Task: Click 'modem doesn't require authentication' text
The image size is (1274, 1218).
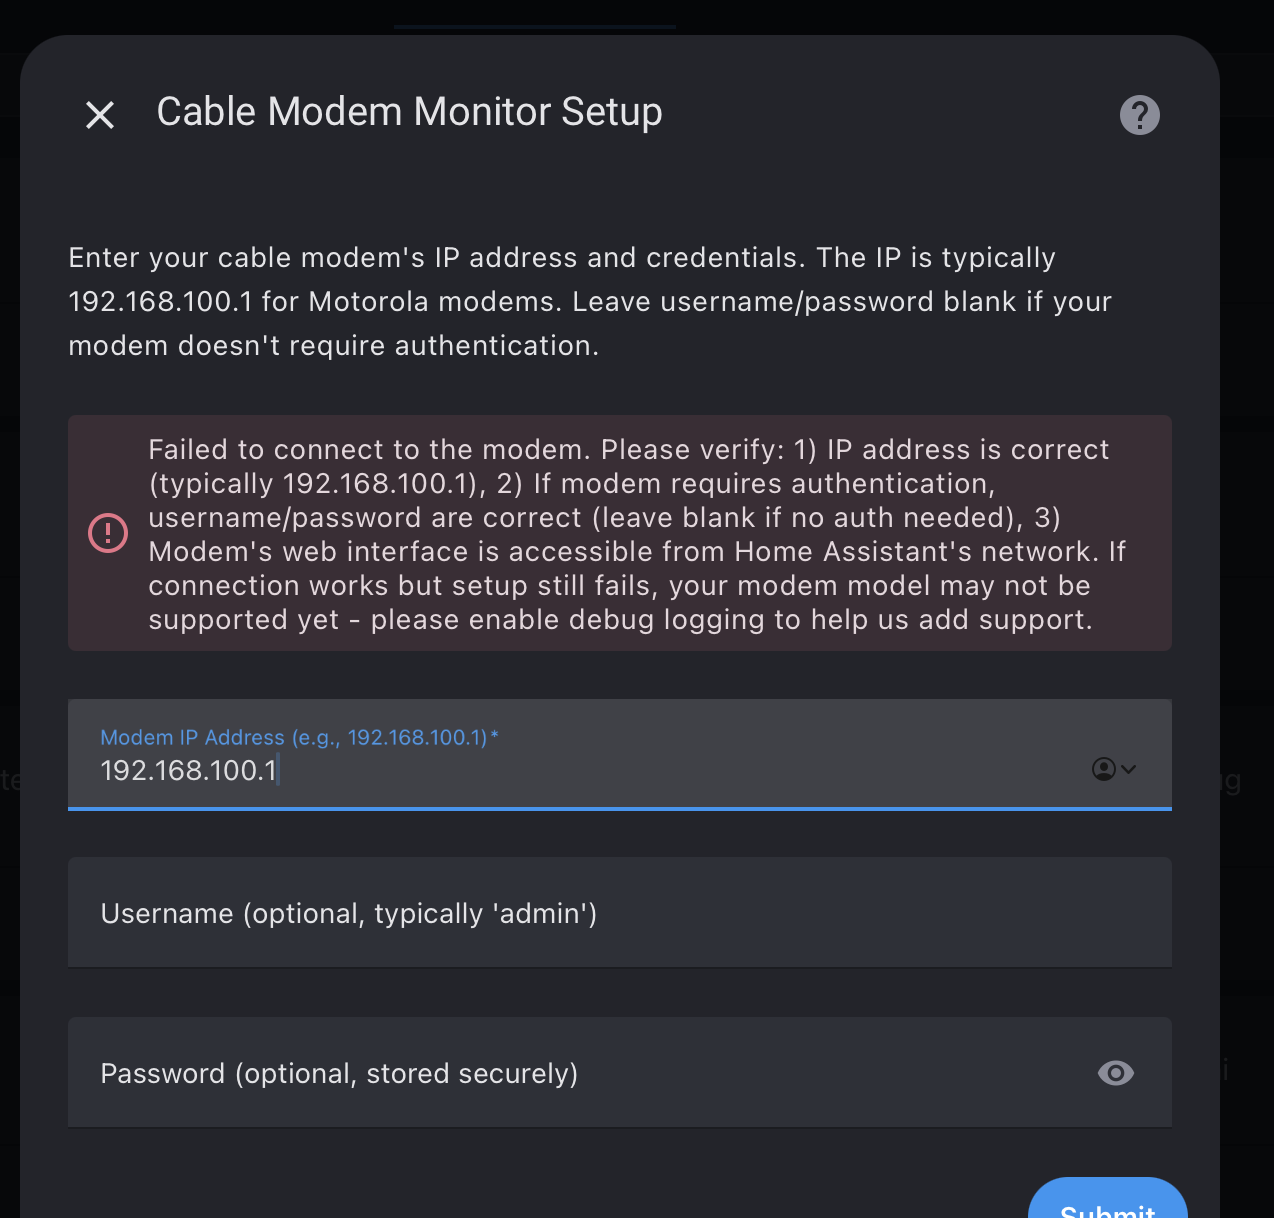Action: (x=333, y=346)
